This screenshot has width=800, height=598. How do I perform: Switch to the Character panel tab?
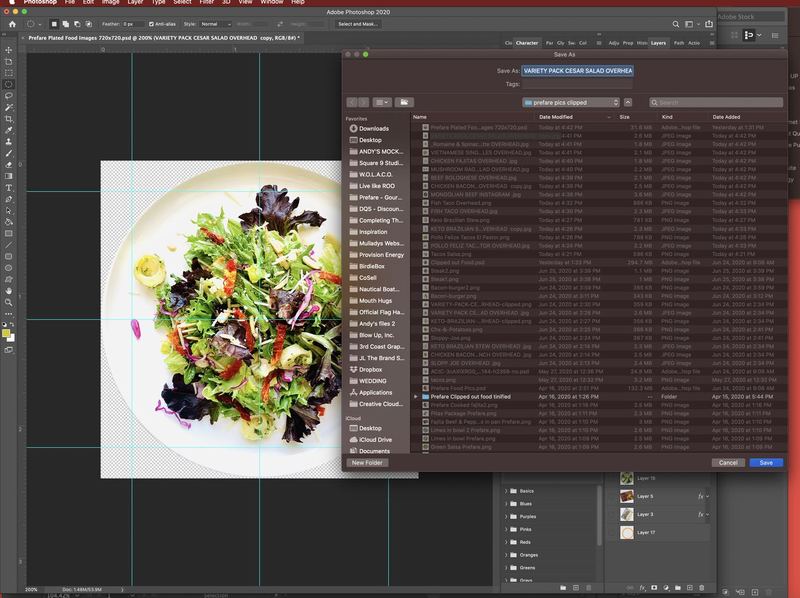527,43
